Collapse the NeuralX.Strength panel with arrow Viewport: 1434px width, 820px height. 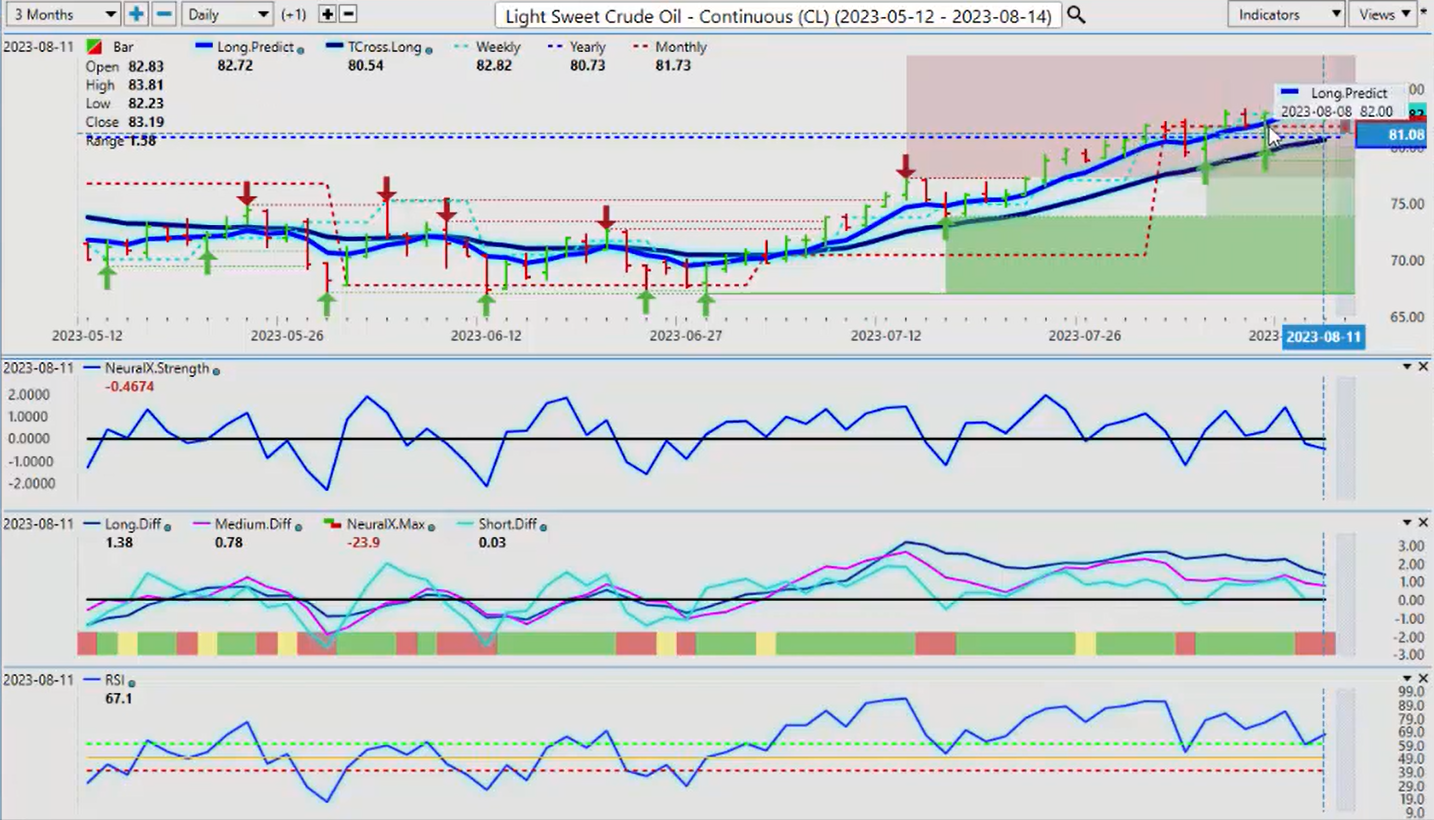tap(1406, 367)
